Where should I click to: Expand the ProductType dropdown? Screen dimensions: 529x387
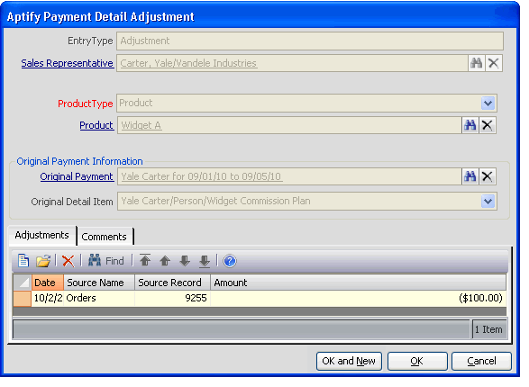[x=488, y=103]
